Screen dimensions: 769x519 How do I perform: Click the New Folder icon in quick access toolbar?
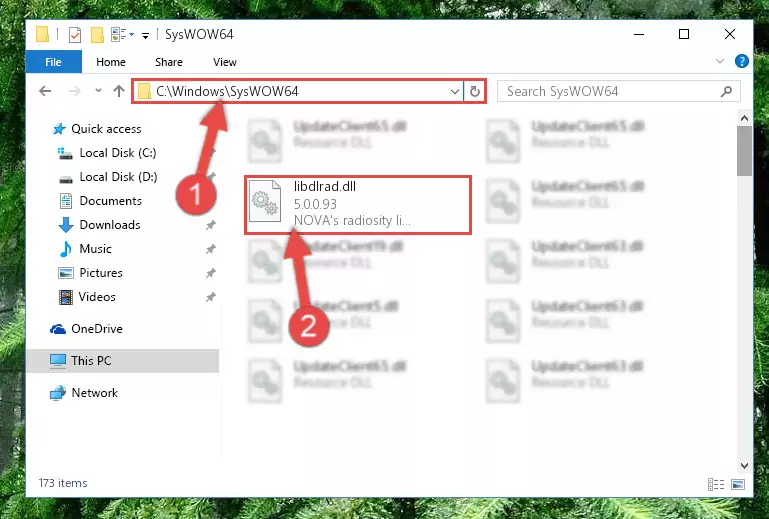coord(98,35)
